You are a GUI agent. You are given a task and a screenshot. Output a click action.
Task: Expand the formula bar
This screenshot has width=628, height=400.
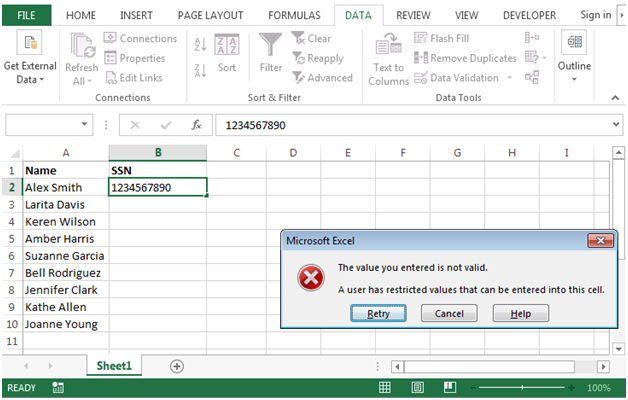616,125
